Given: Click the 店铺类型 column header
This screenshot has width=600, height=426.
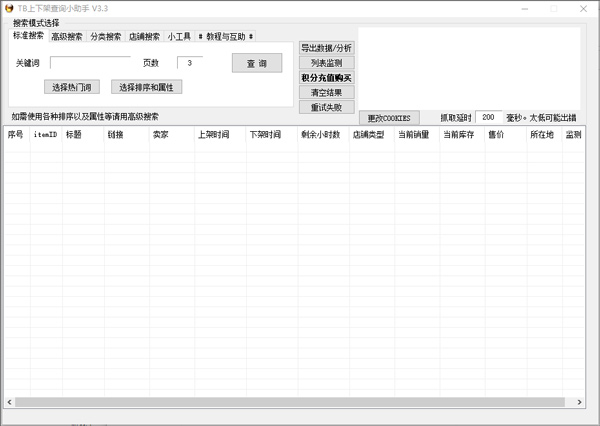Looking at the screenshot, I should (372, 134).
